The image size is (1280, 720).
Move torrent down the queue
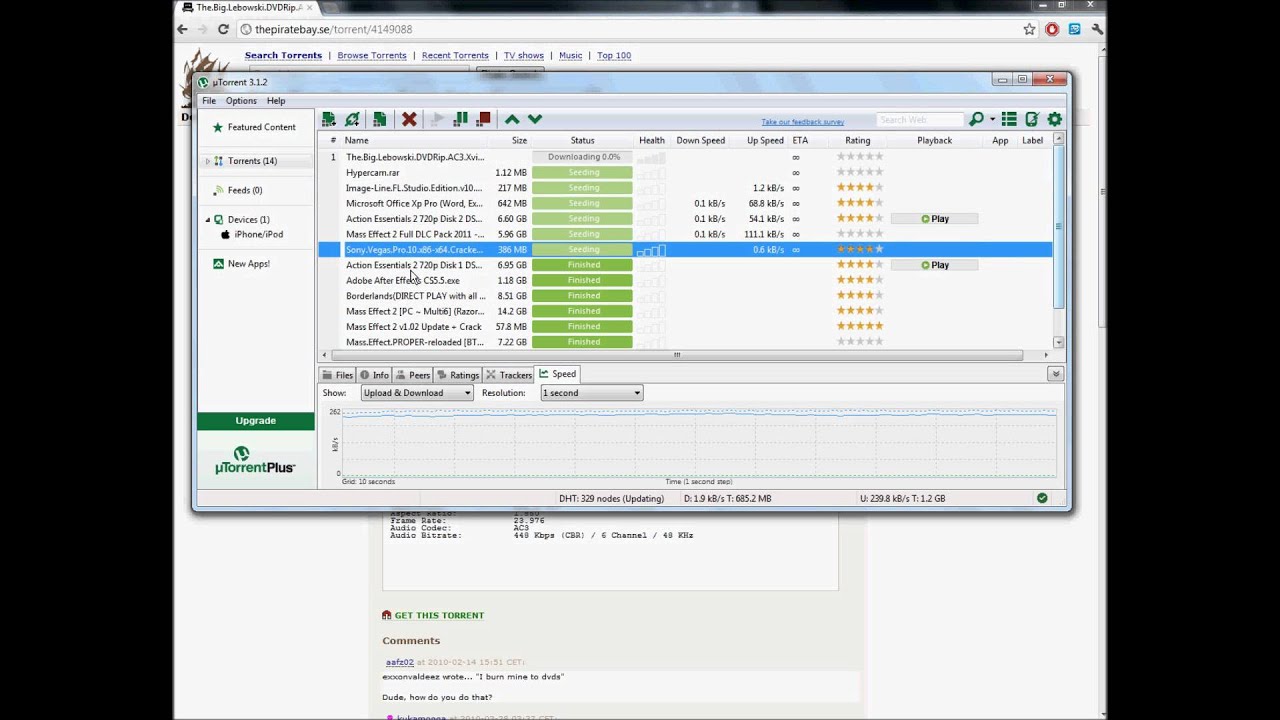tap(535, 119)
